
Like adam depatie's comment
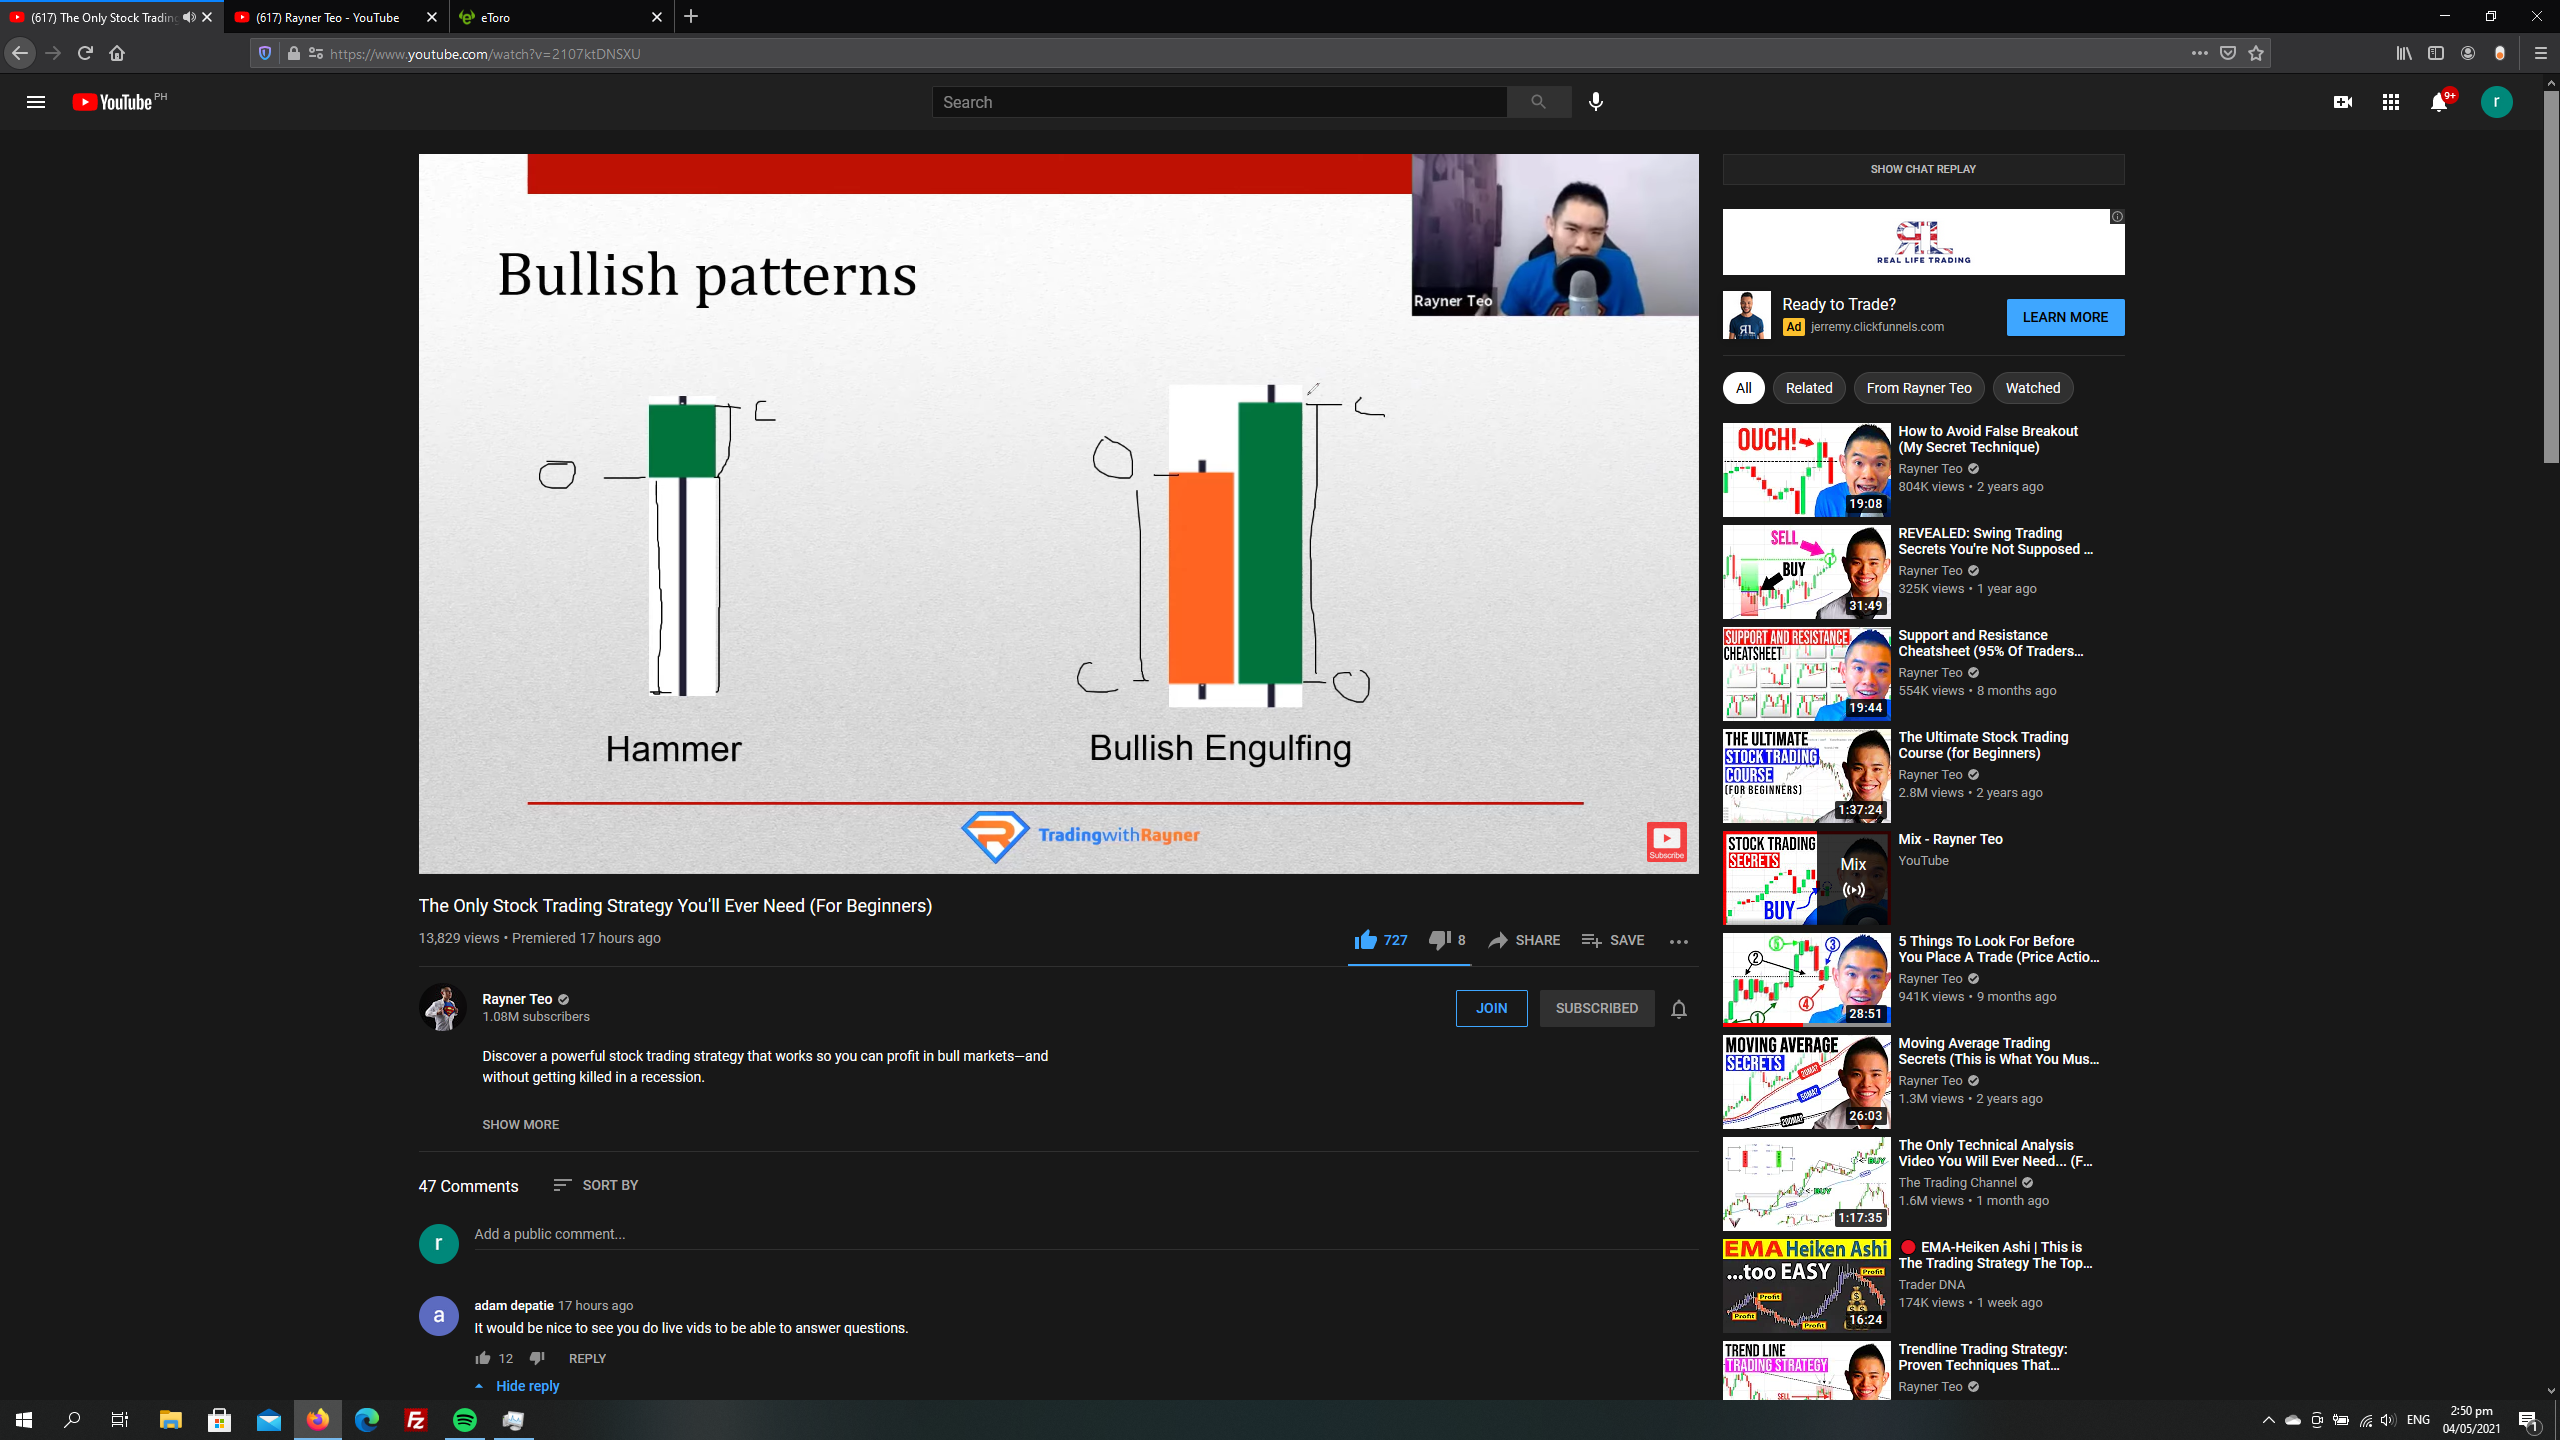483,1358
